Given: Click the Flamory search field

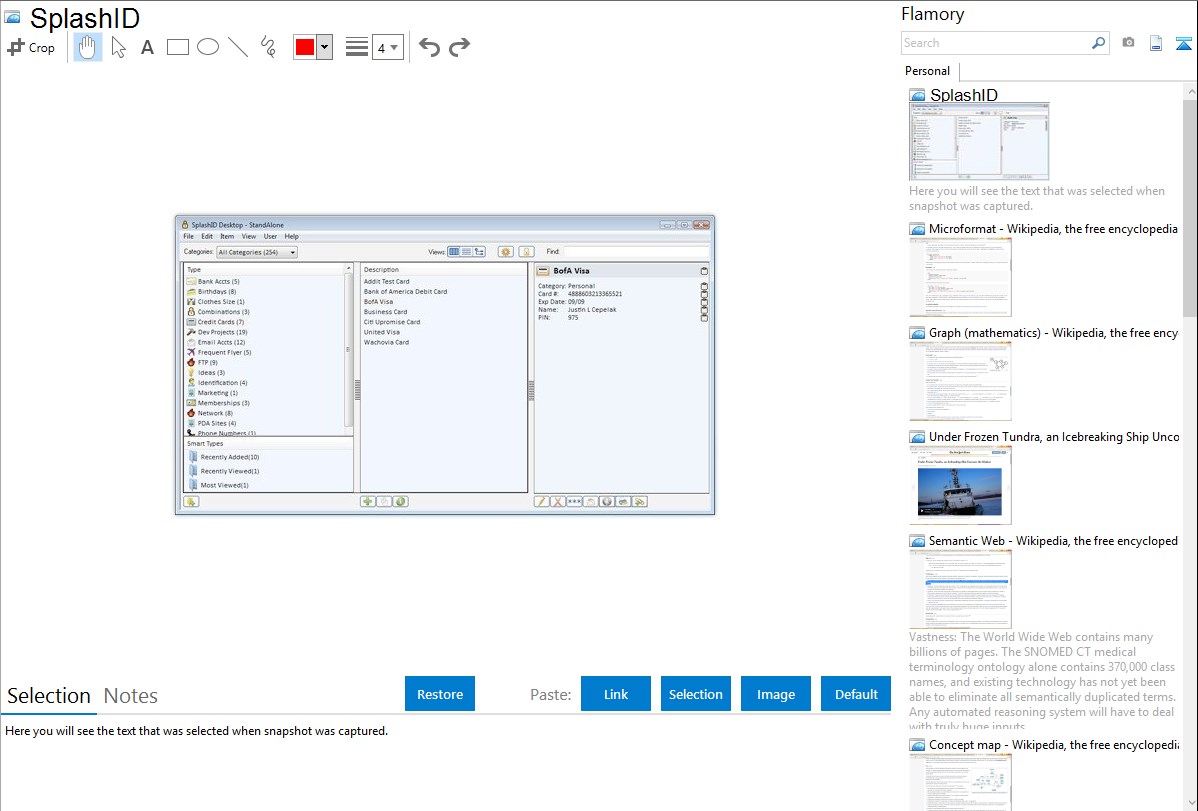Looking at the screenshot, I should (996, 43).
